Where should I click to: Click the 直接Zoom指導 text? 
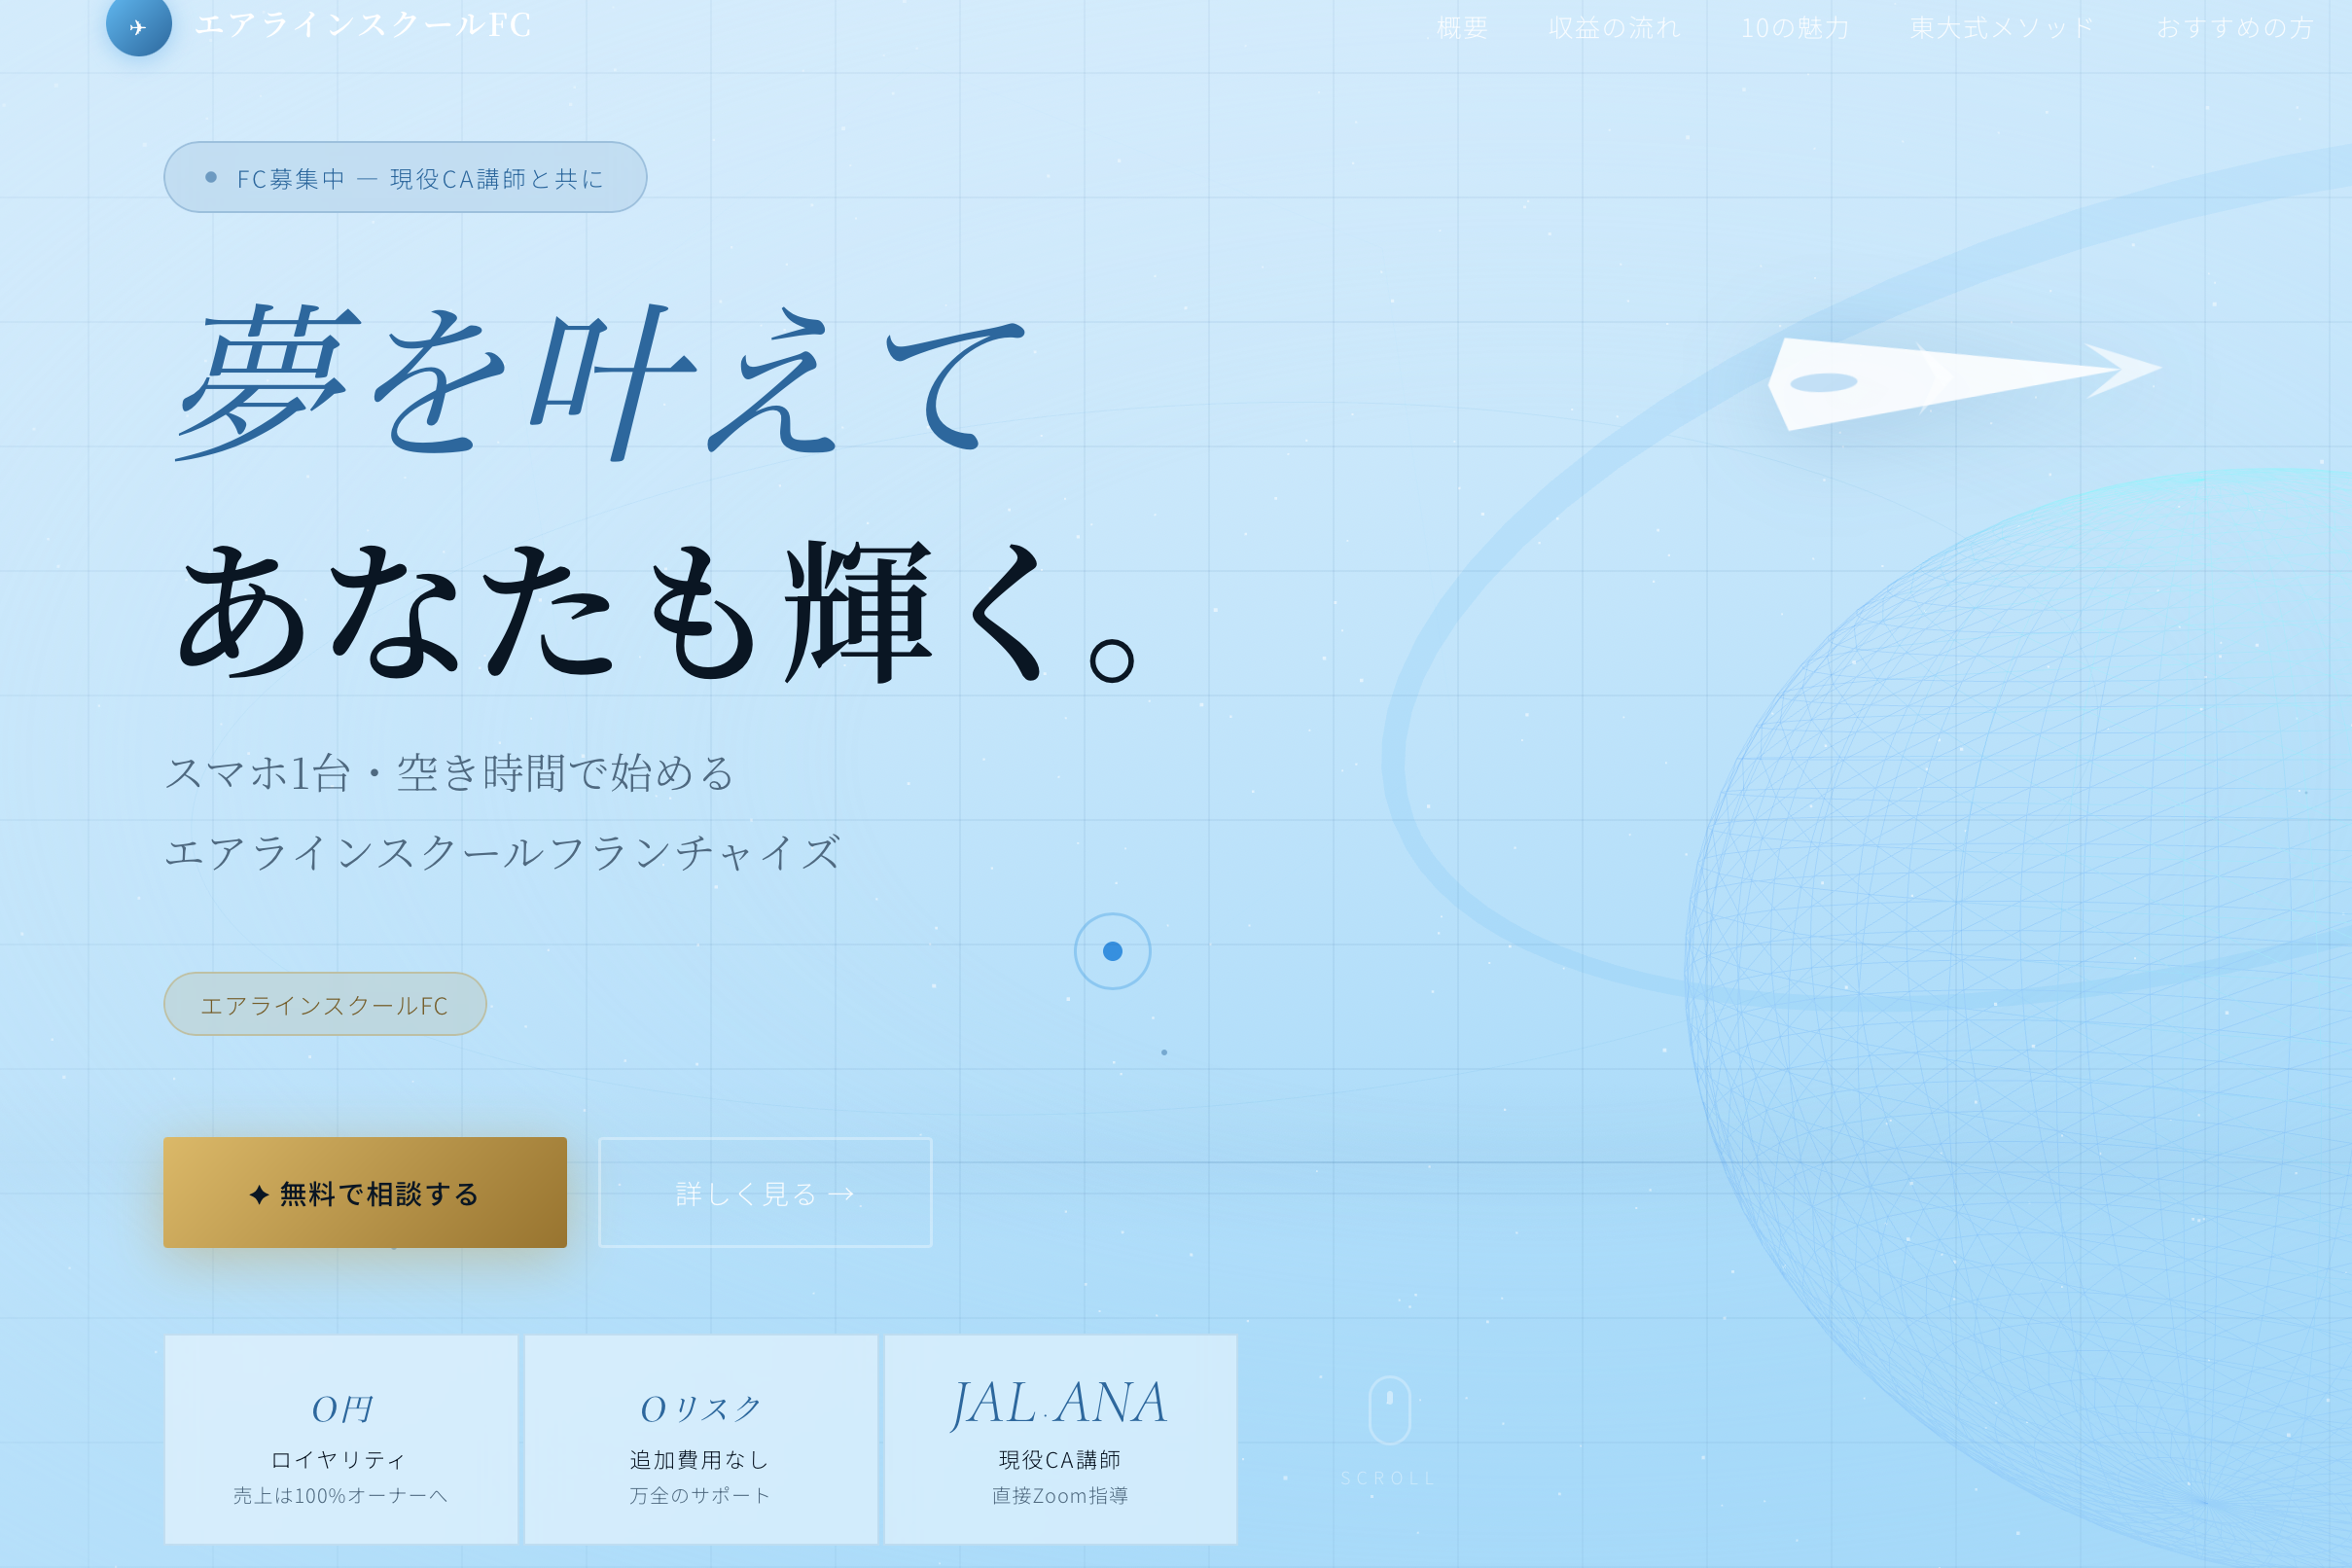1061,1495
